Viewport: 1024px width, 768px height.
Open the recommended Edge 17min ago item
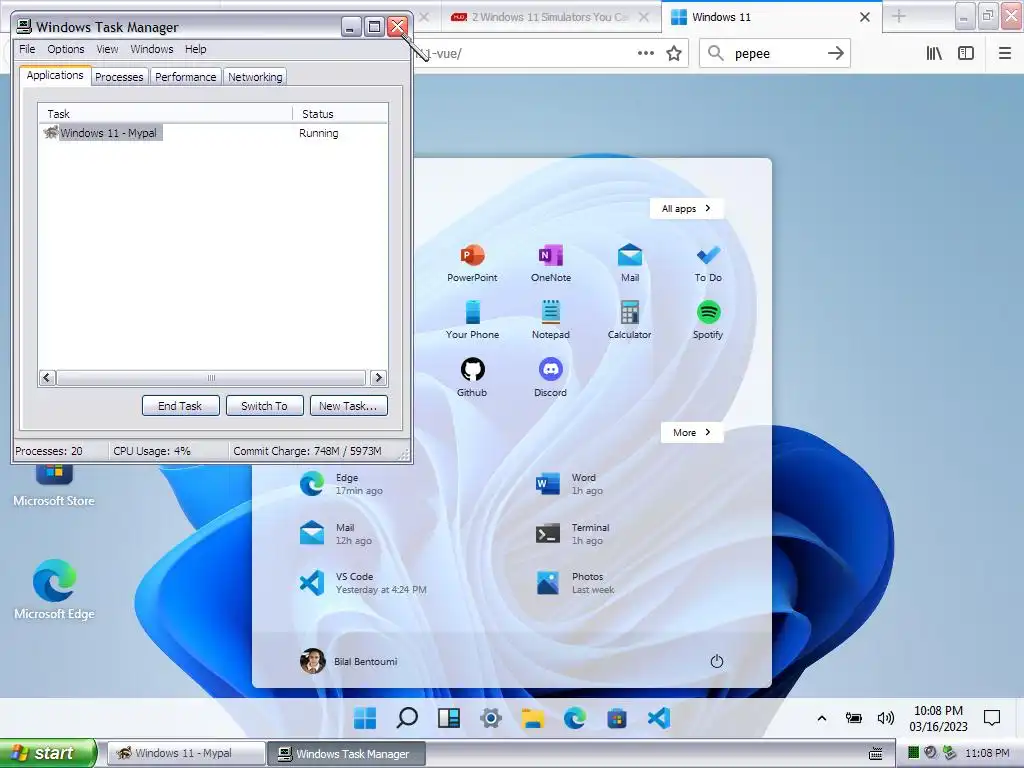click(342, 484)
